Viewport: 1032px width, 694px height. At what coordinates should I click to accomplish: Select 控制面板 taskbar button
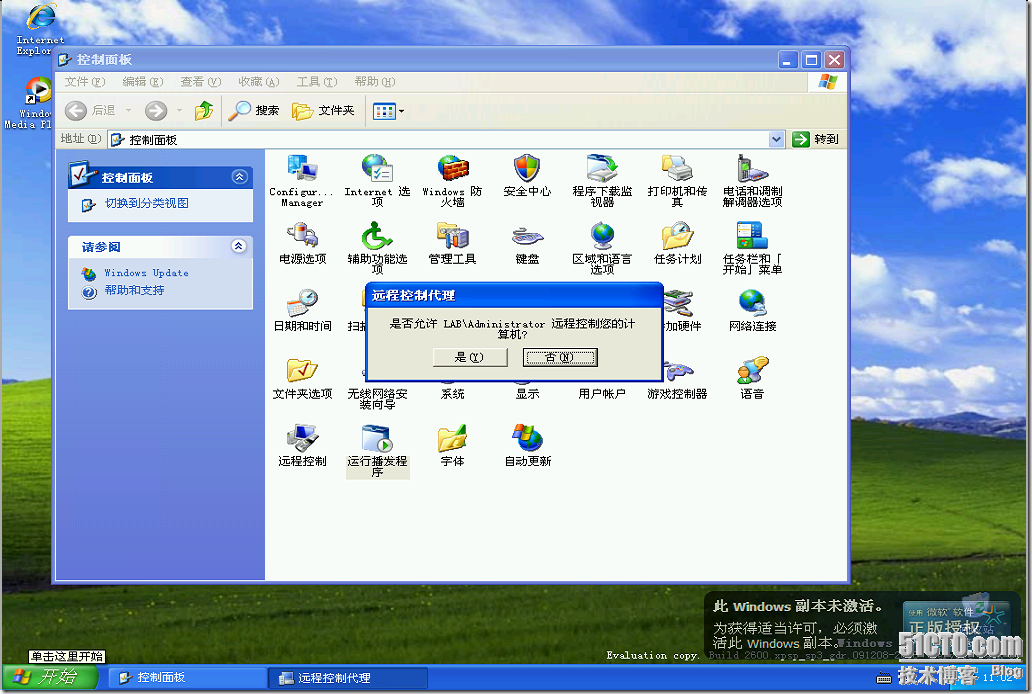pyautogui.click(x=187, y=678)
